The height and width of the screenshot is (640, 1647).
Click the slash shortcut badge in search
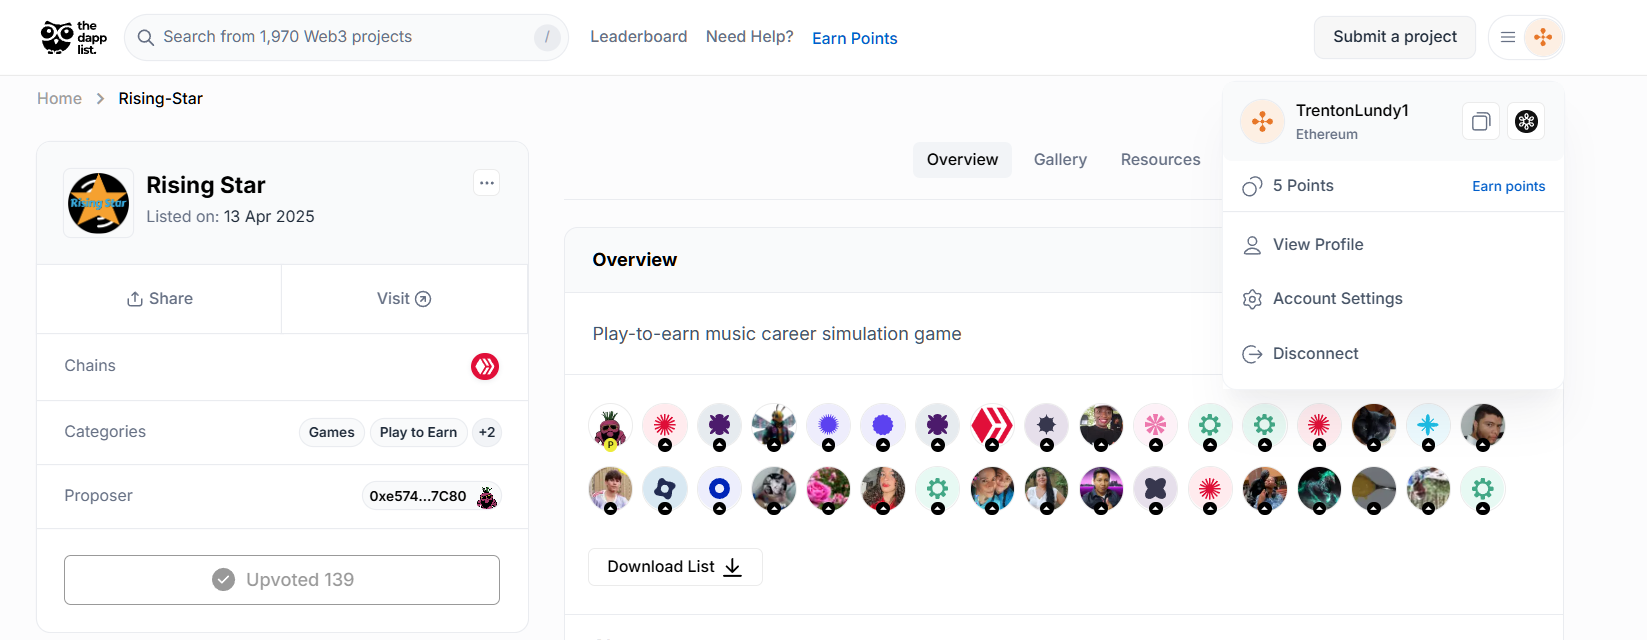pos(547,37)
